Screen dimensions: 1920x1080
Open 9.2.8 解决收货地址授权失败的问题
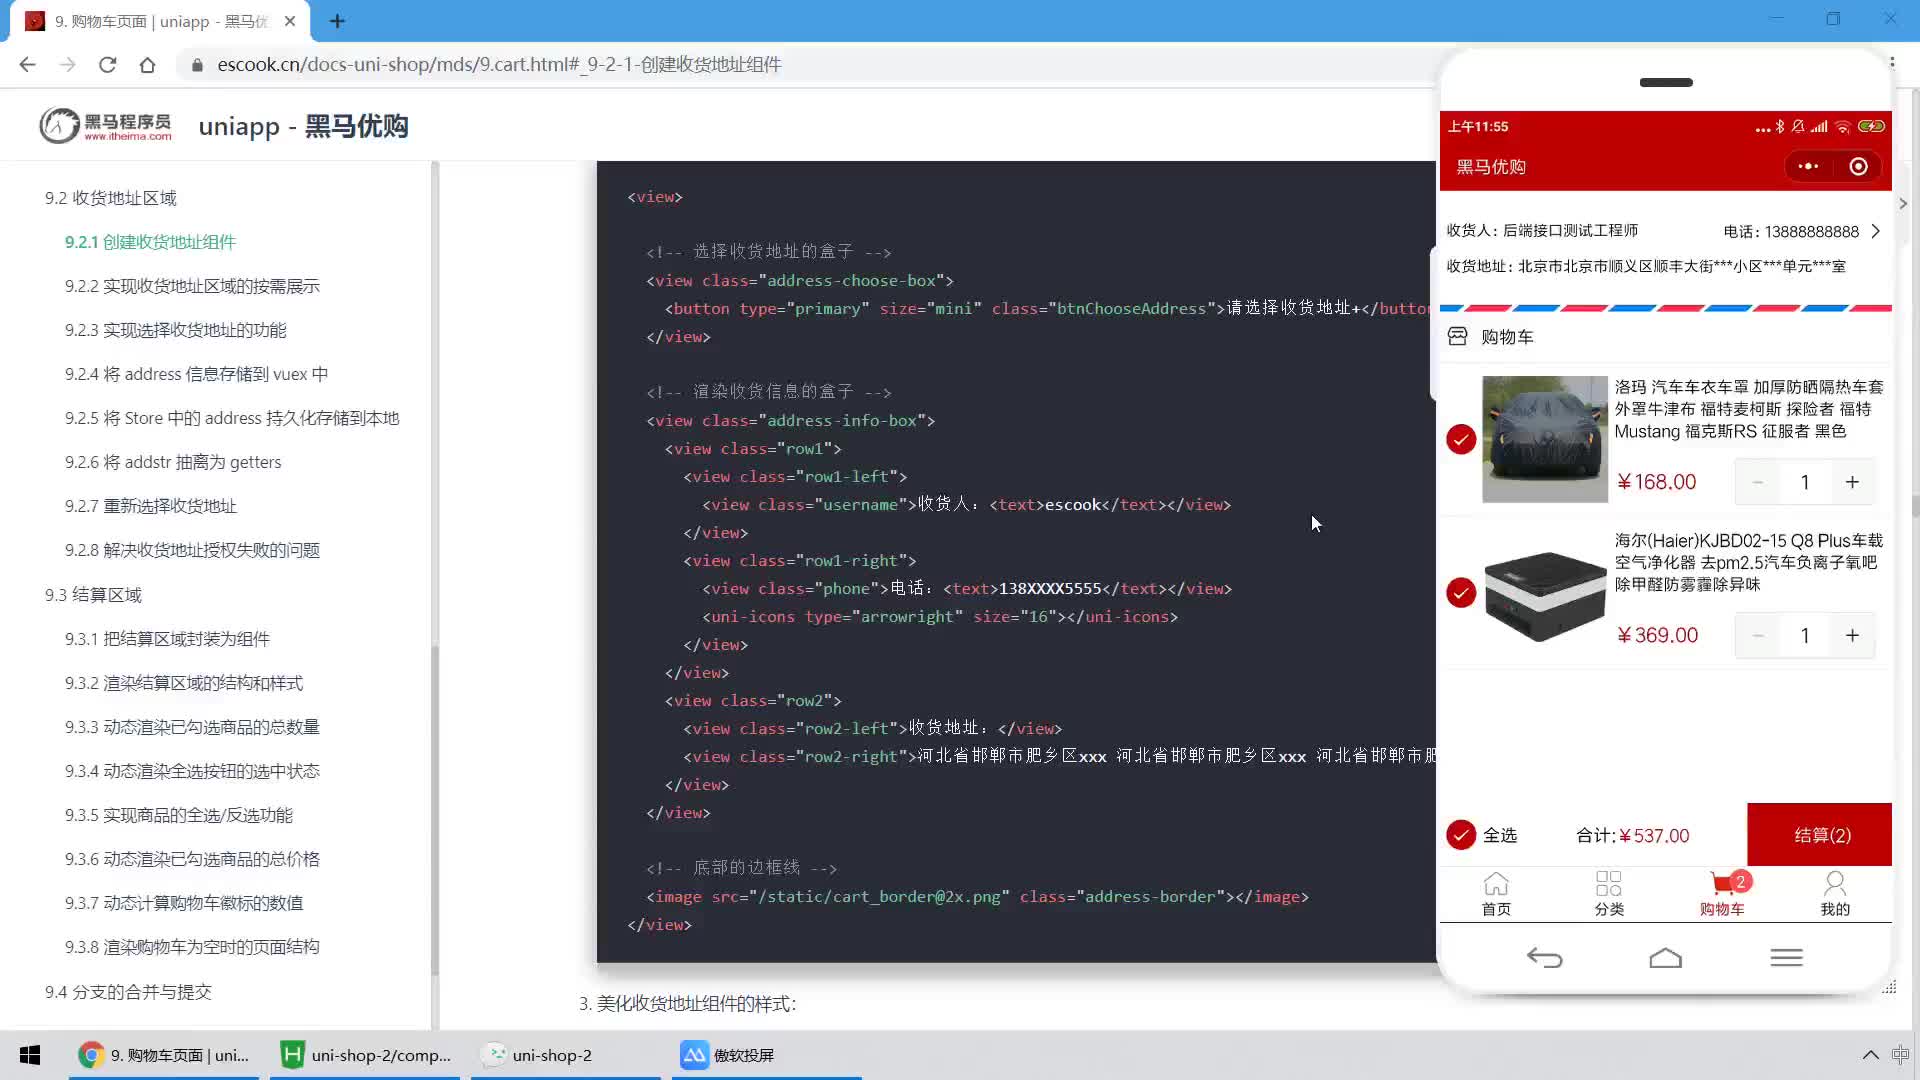[x=192, y=550]
